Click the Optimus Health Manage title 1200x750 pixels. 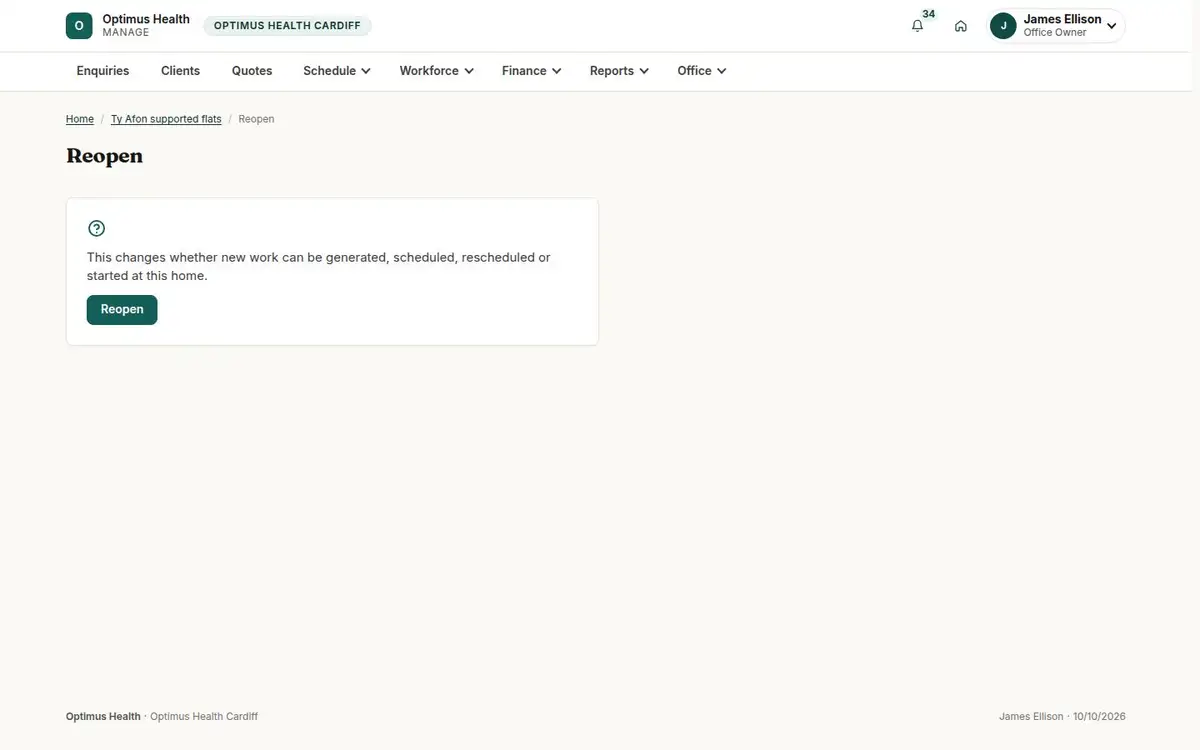146,26
